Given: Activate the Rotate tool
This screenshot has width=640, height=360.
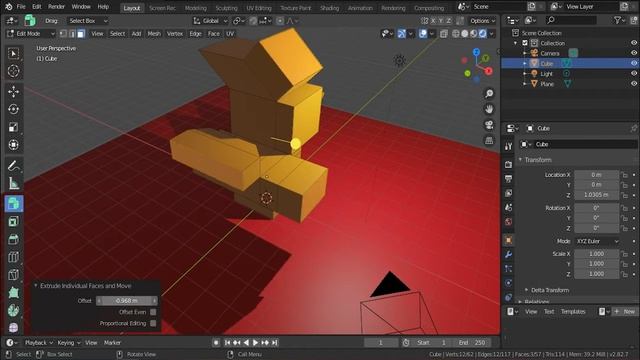Looking at the screenshot, I should pos(13,109).
